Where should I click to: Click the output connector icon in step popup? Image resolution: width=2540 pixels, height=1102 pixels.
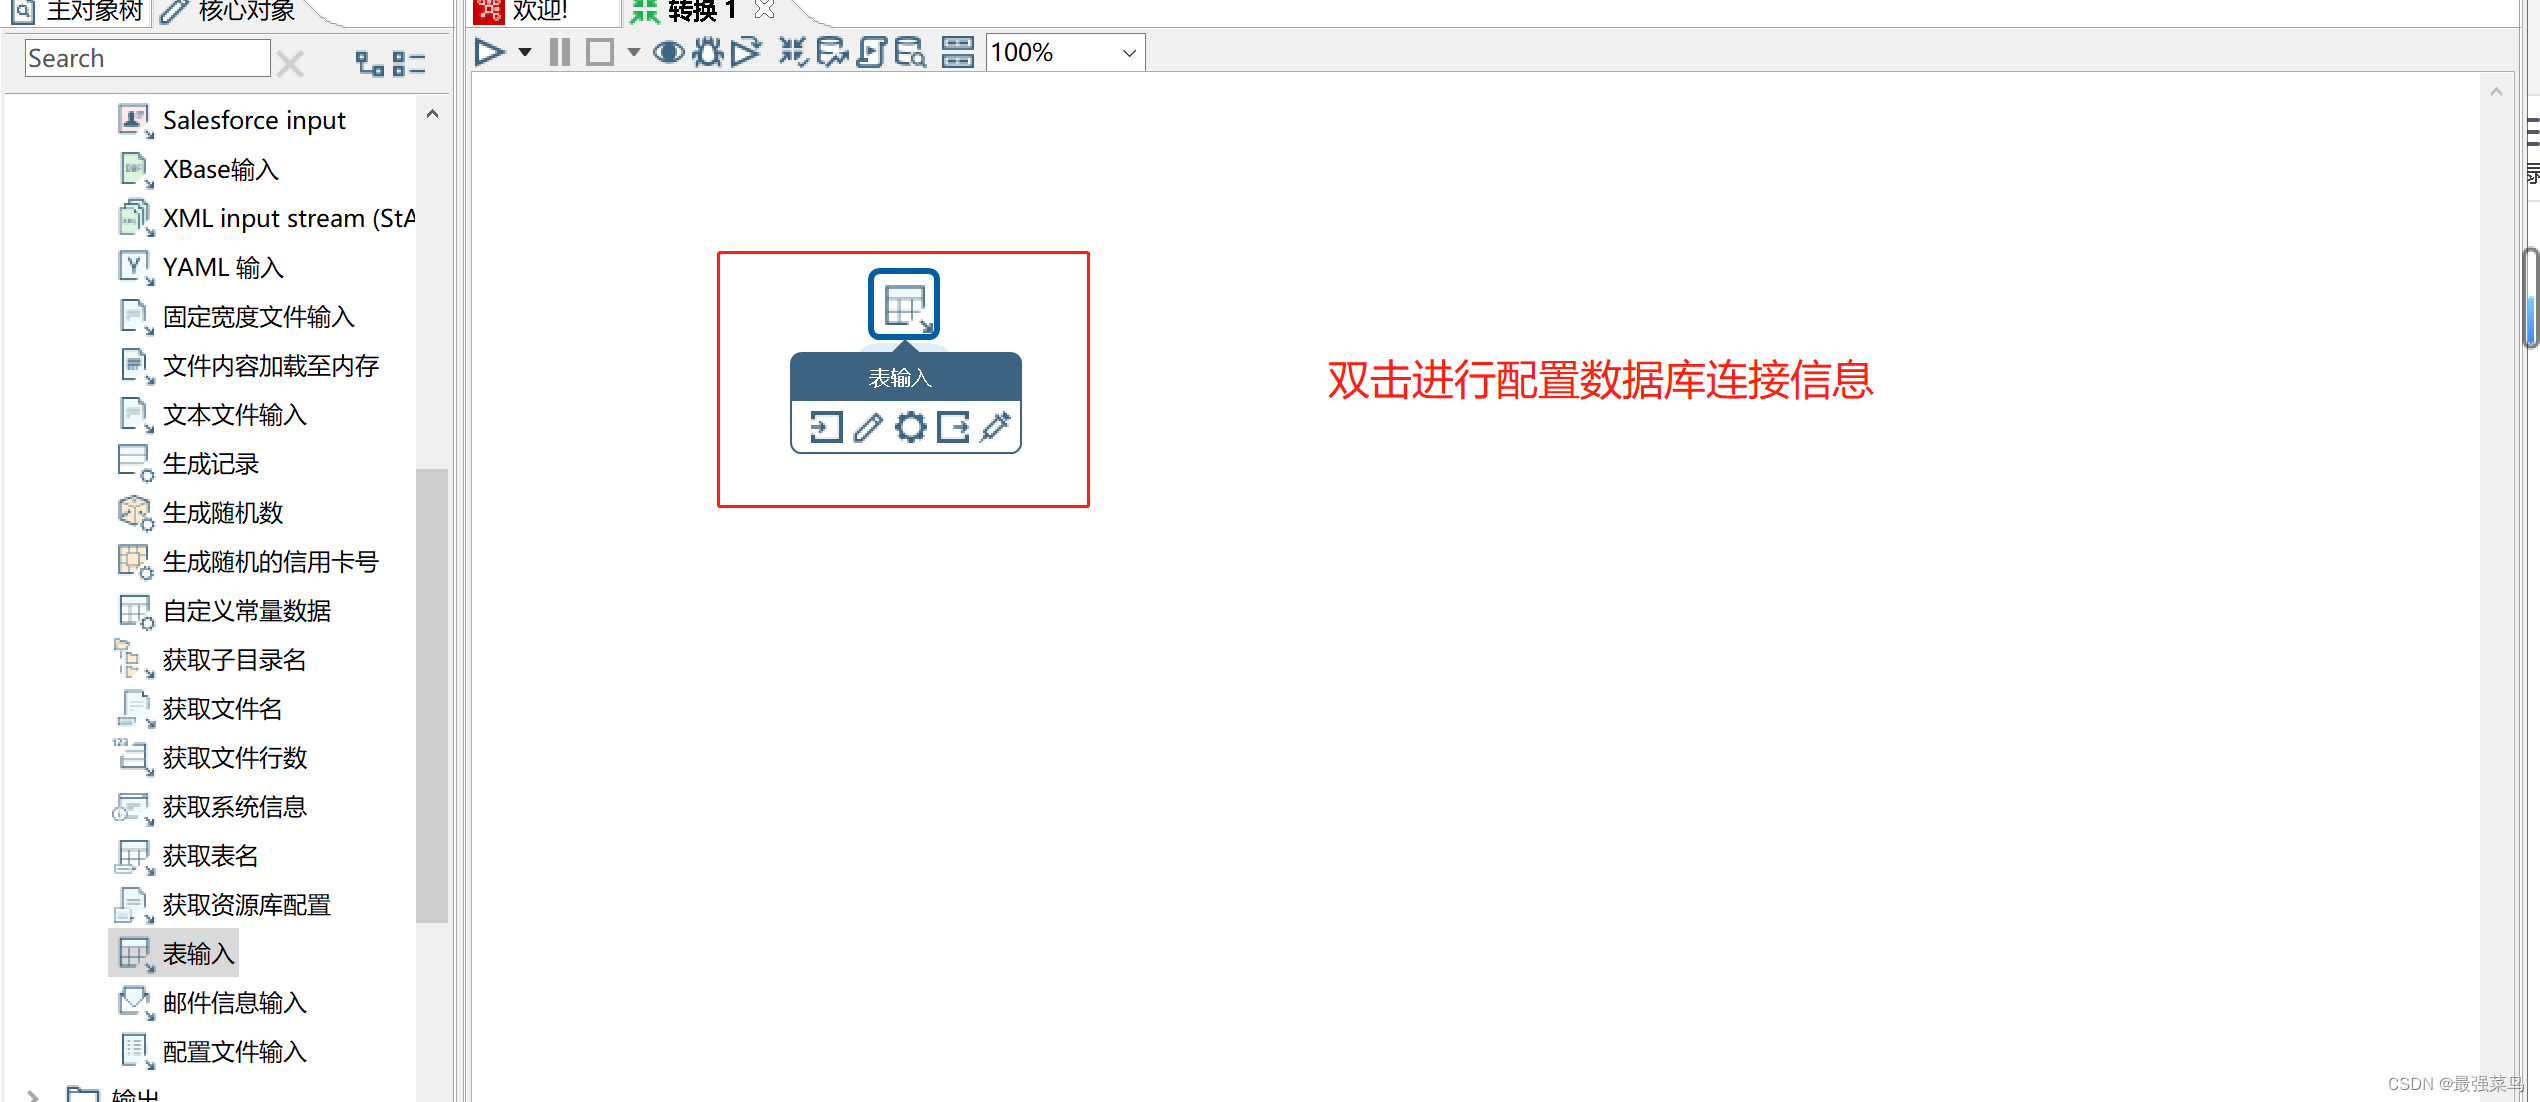(953, 427)
